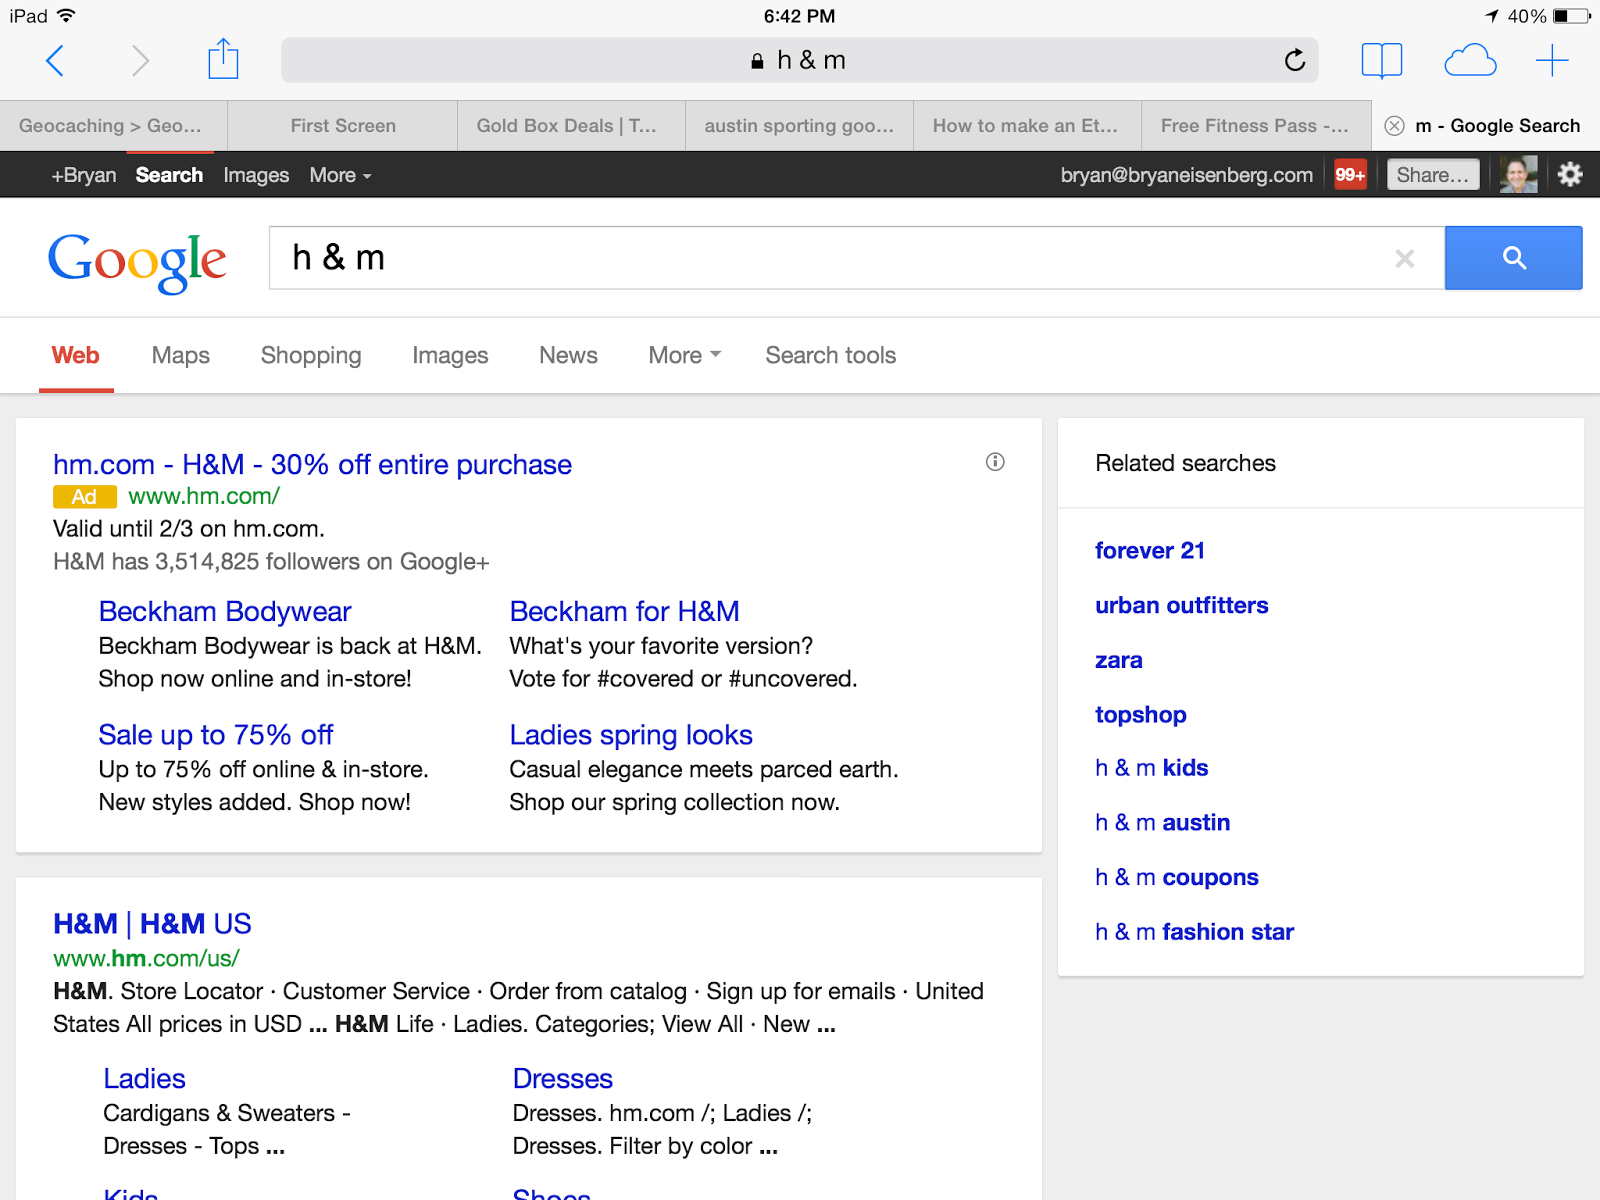Open the Ladies sitelink under H&M US
This screenshot has height=1200, width=1600.
[145, 1079]
